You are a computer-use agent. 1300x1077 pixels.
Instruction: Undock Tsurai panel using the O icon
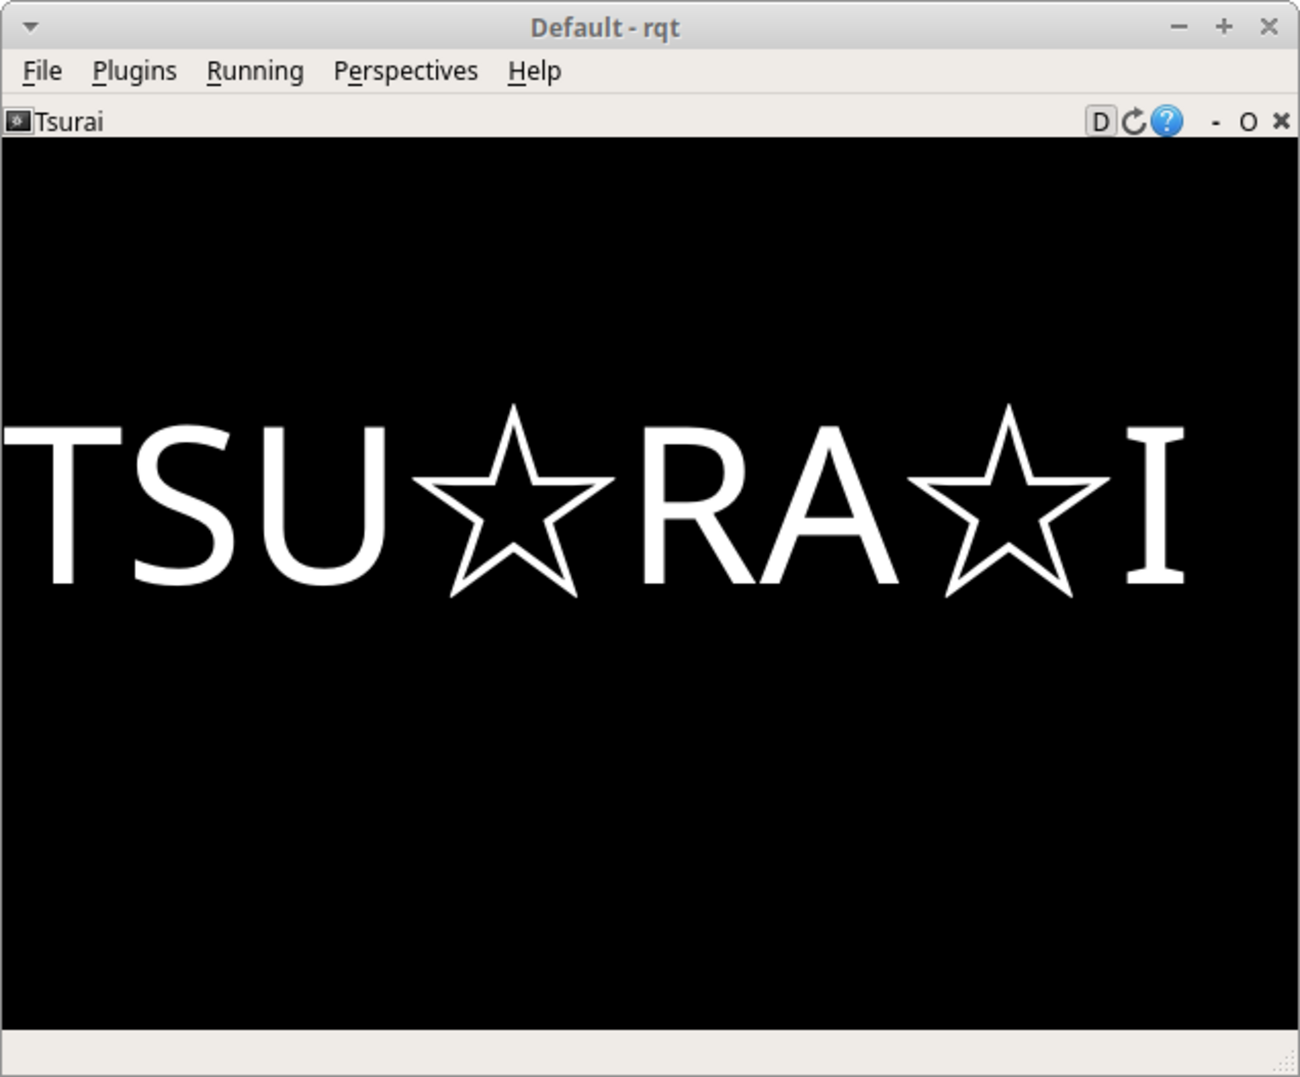1248,122
